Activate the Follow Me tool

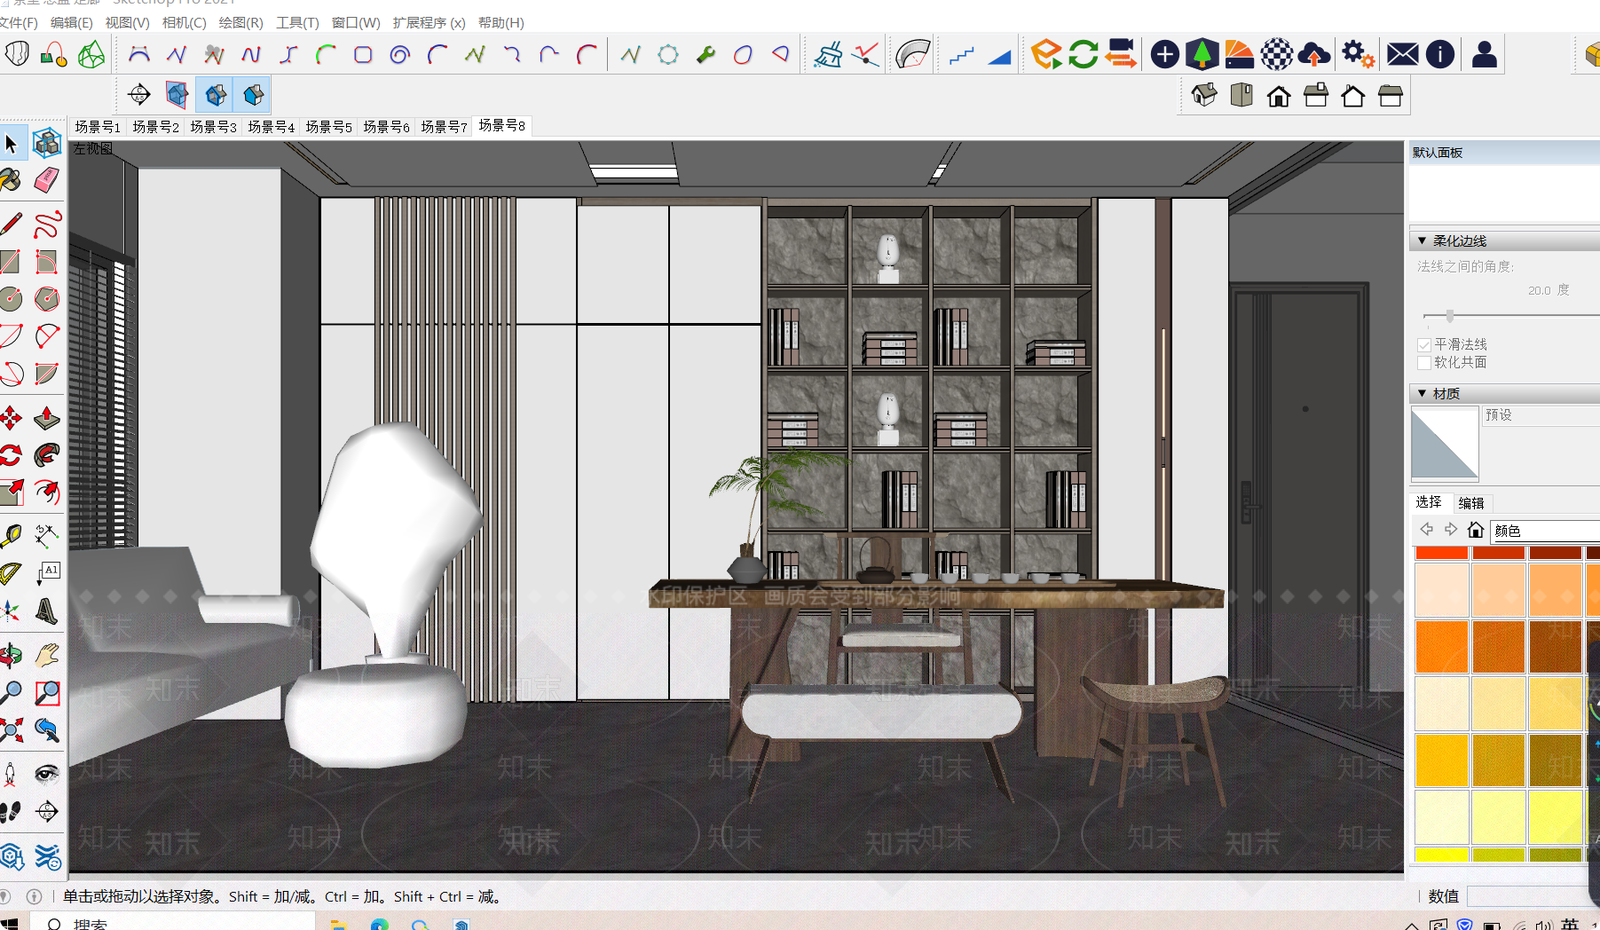click(x=46, y=455)
